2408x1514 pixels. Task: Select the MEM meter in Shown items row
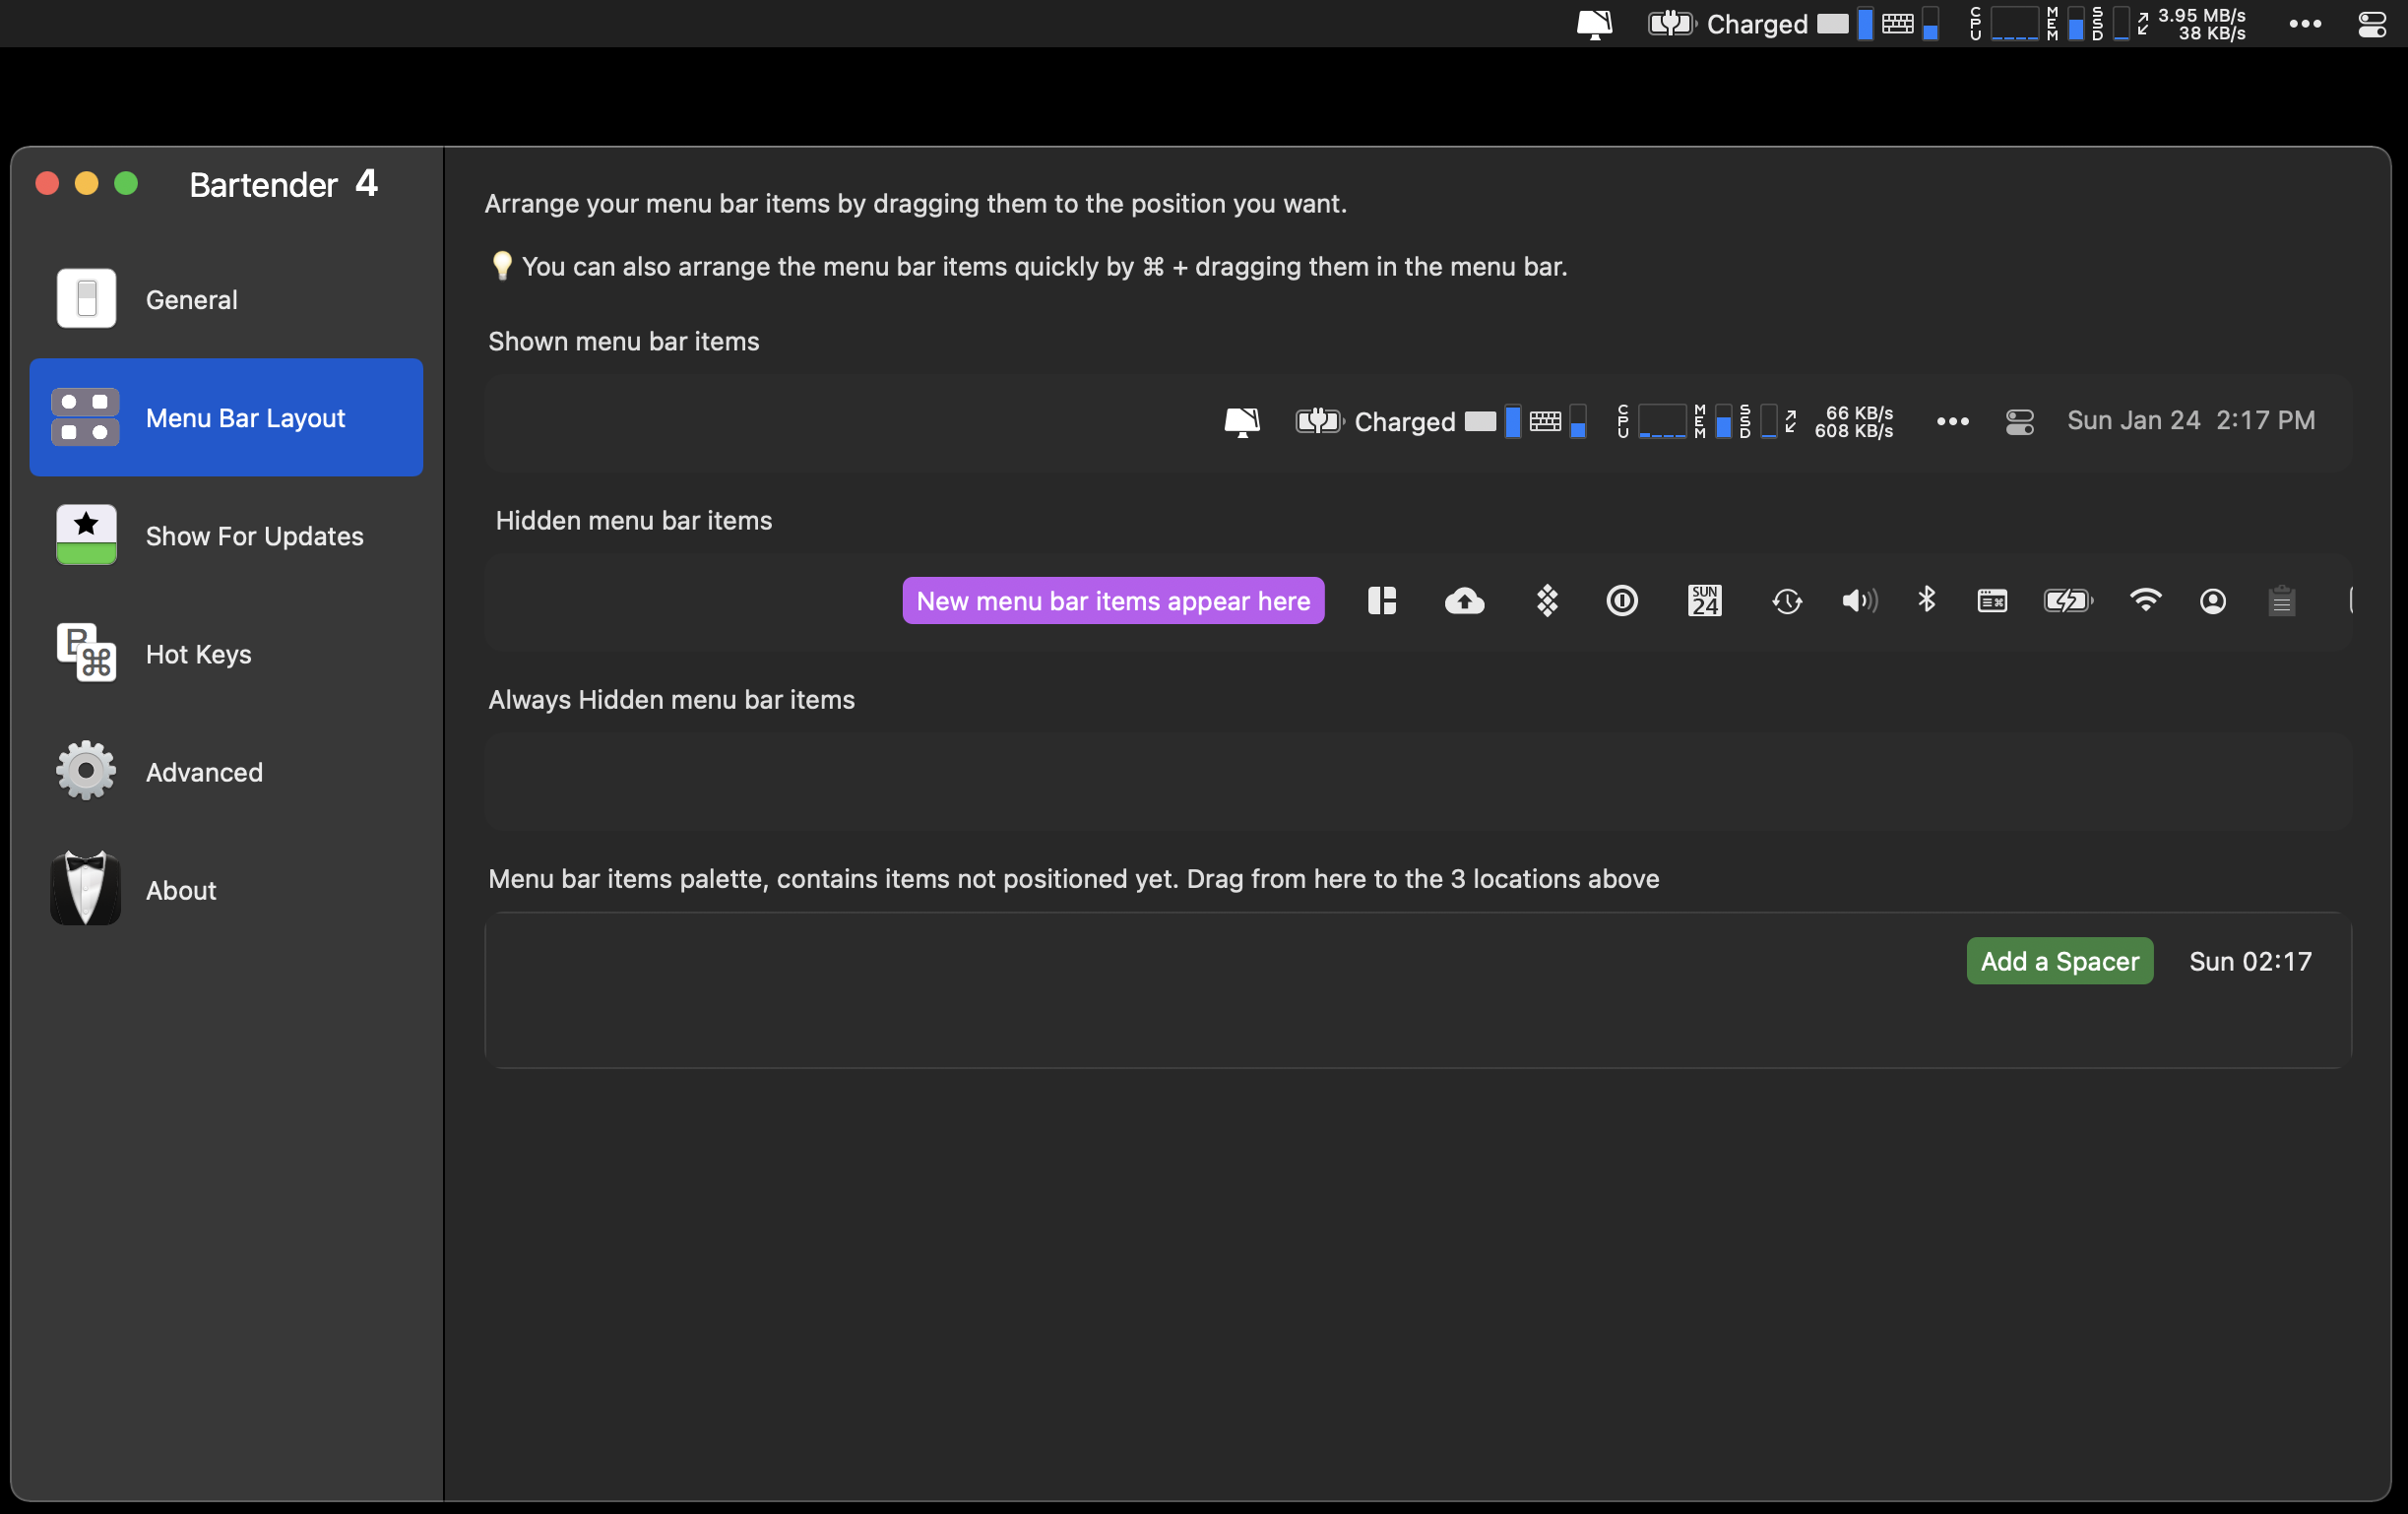coord(1713,421)
